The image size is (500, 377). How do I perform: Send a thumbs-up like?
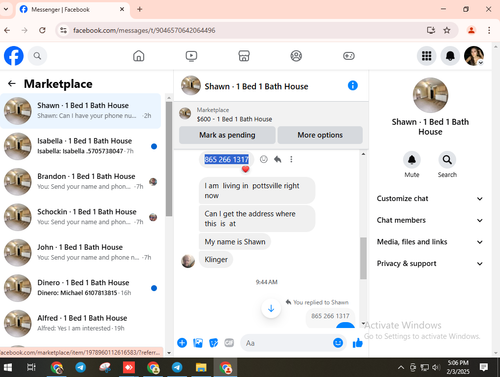(358, 343)
